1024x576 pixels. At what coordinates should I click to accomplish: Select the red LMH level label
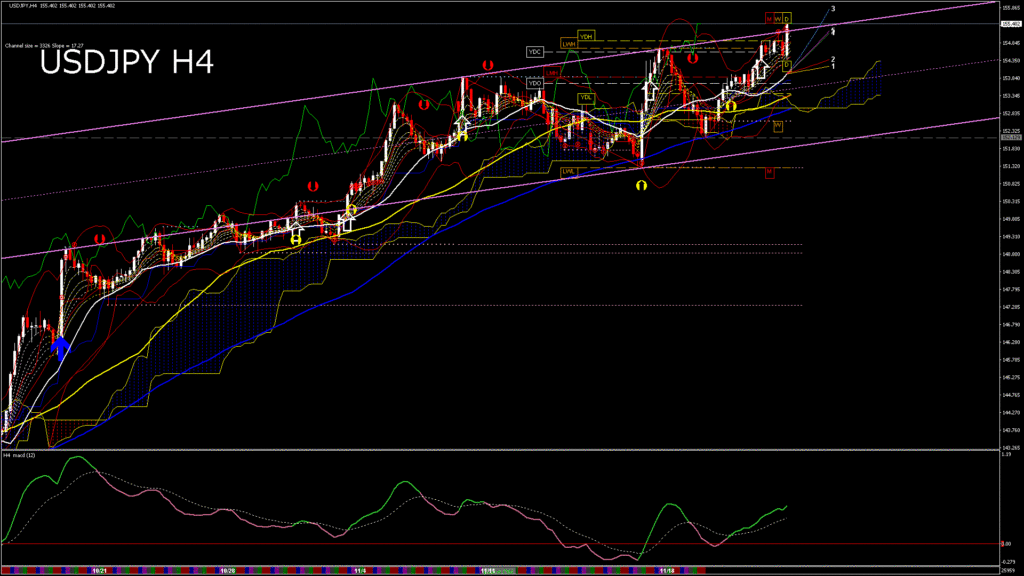551,73
